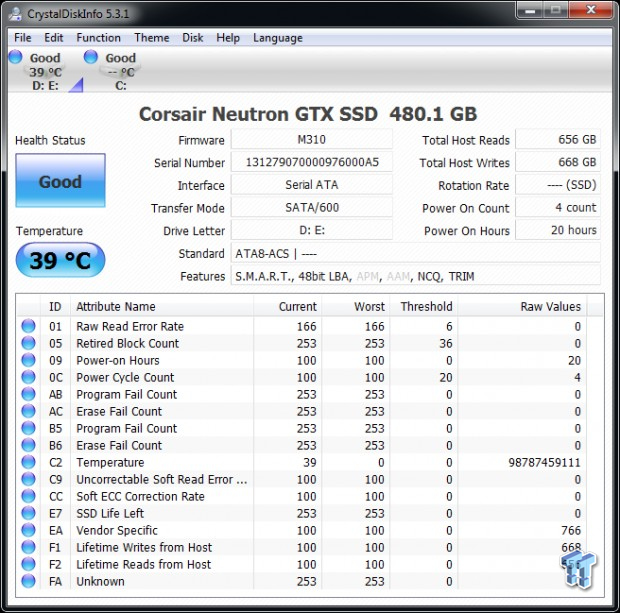Select the SSD Life Left text

(110, 513)
